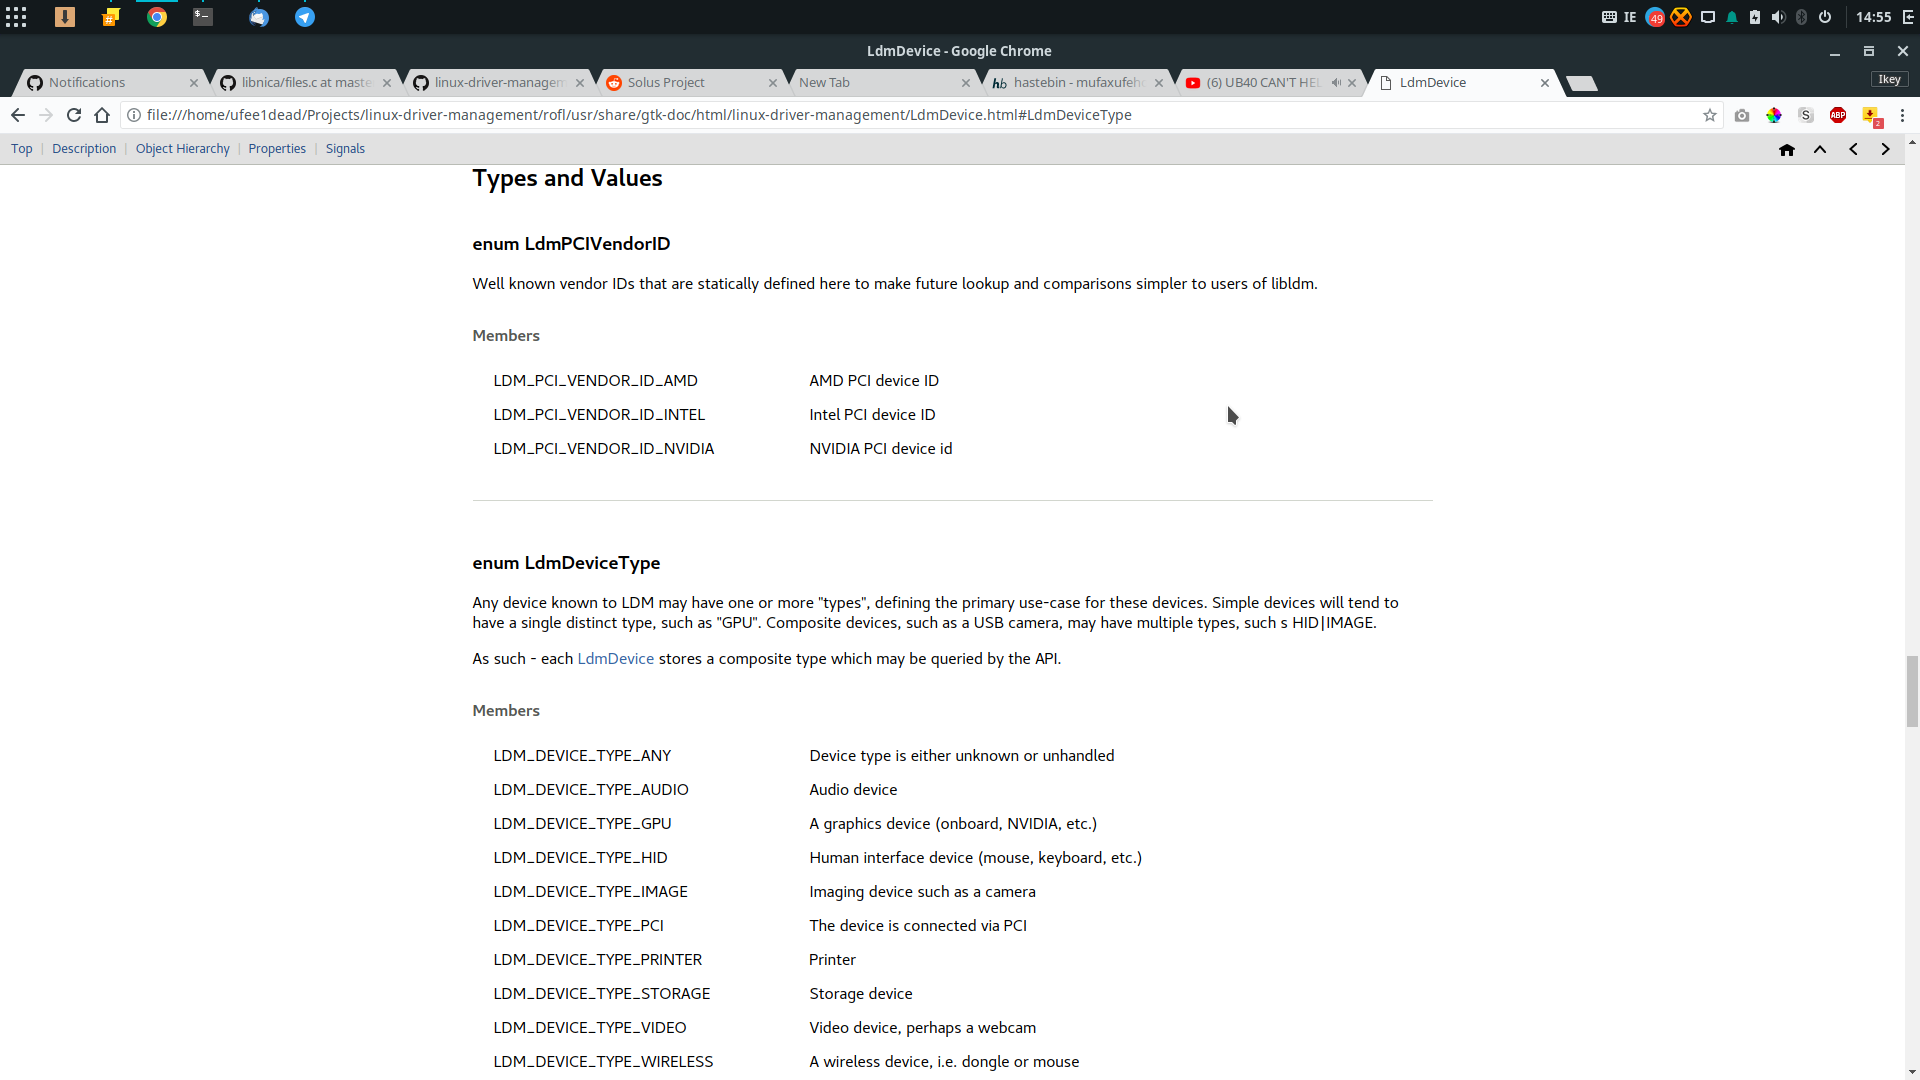This screenshot has width=1920, height=1080.
Task: Click the page vertical scrollbar thumb
Action: 1912,691
